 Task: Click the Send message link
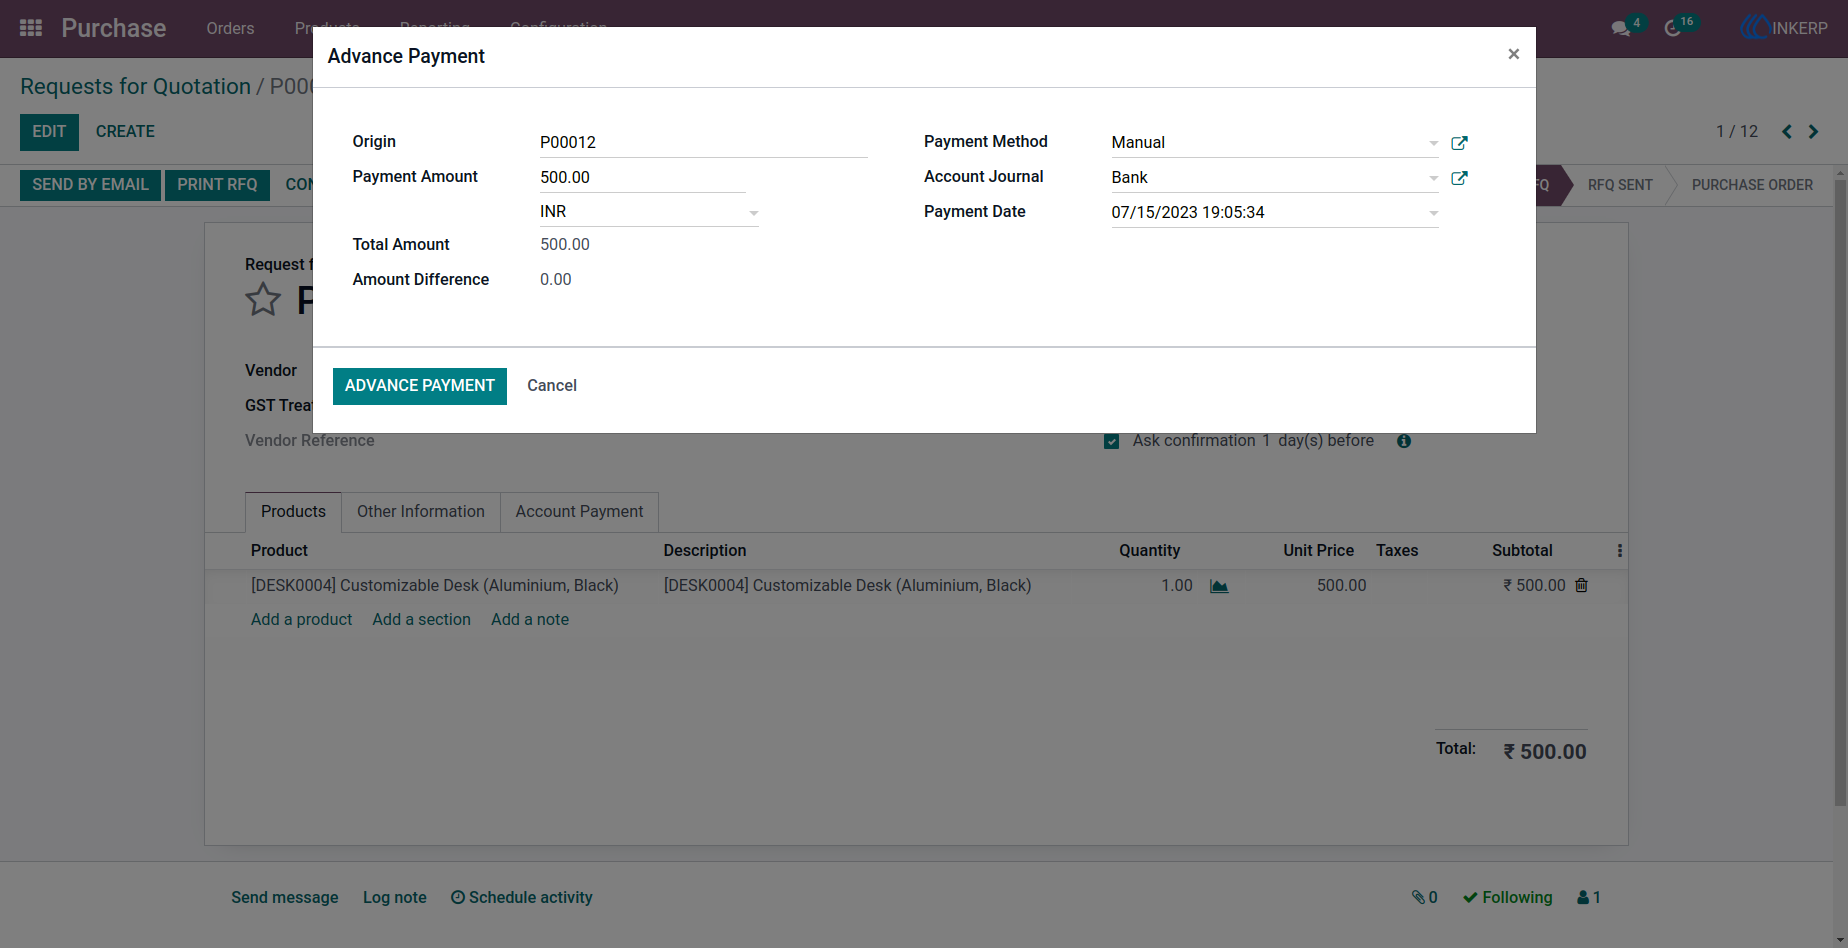[285, 898]
